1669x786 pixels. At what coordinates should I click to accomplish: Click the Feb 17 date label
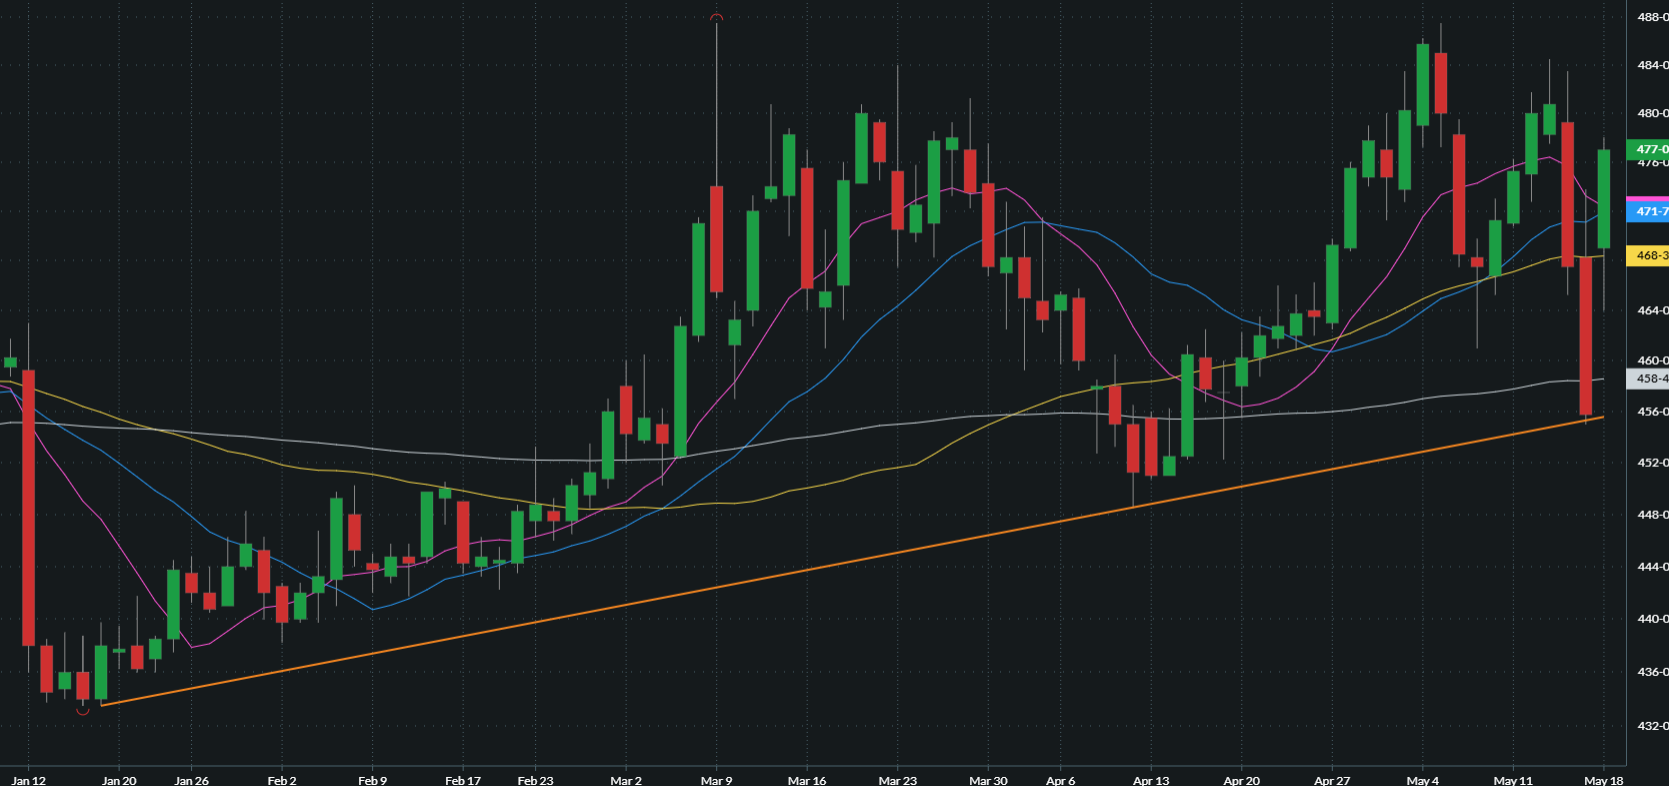point(463,780)
